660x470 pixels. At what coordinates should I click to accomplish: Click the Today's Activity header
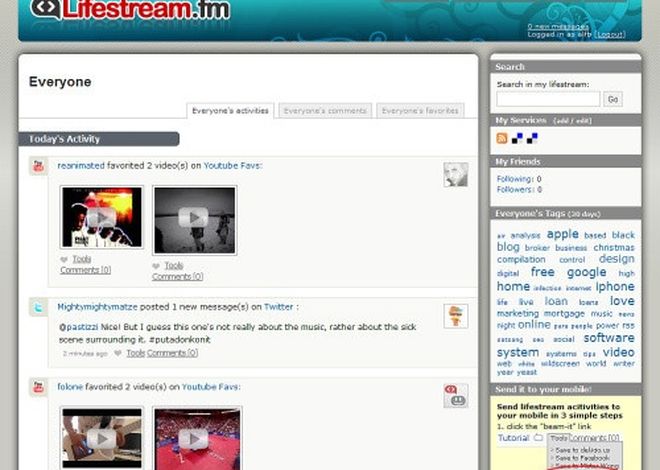pyautogui.click(x=99, y=139)
